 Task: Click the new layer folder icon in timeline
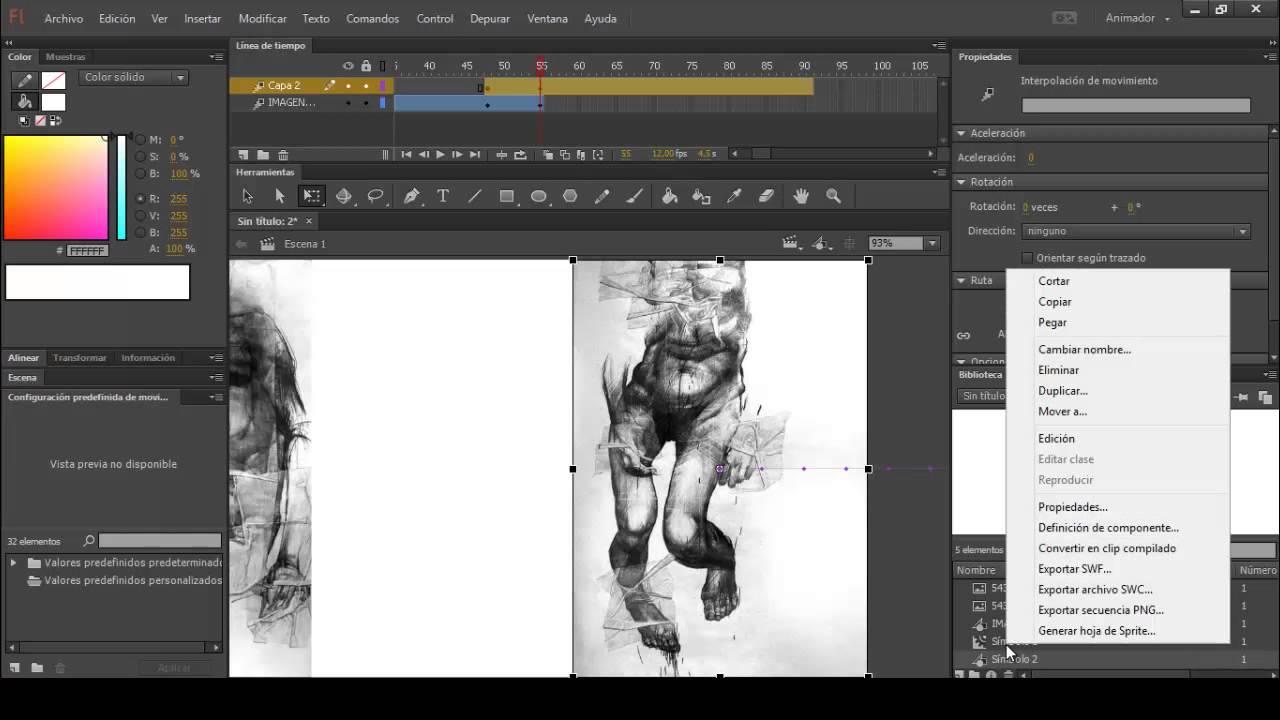(x=263, y=155)
